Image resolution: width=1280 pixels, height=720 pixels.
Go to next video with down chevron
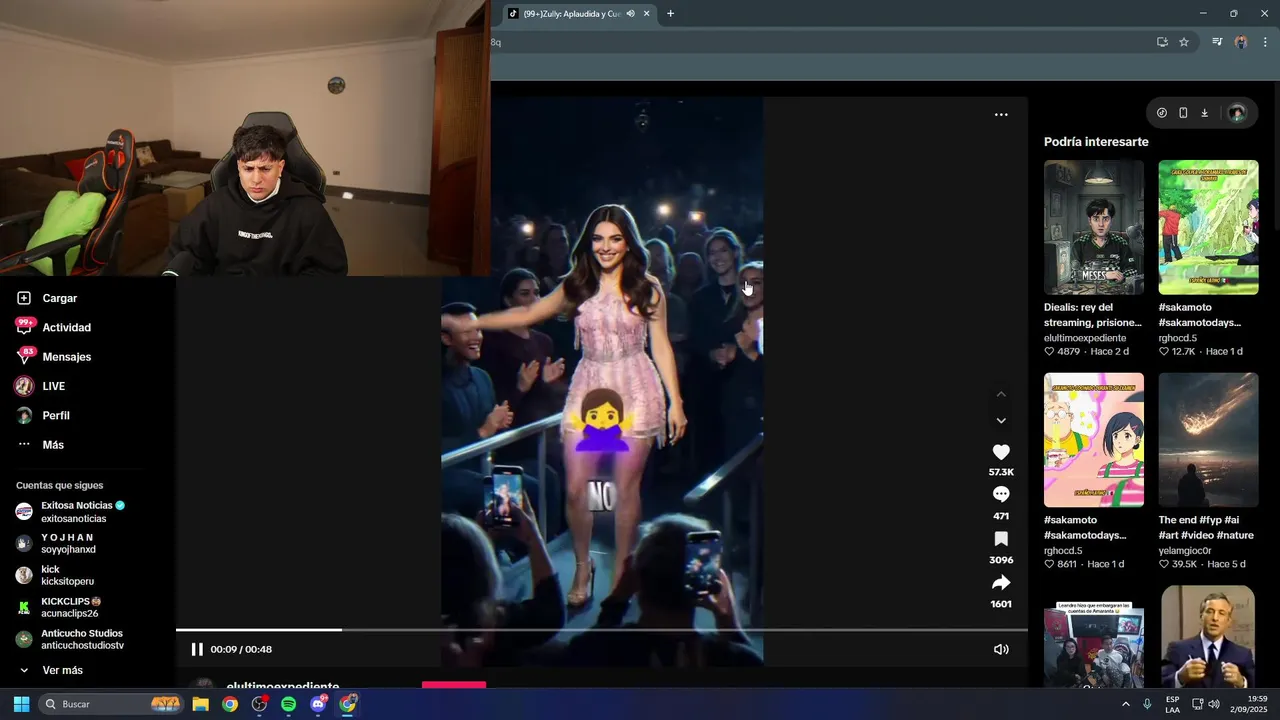tap(1001, 421)
